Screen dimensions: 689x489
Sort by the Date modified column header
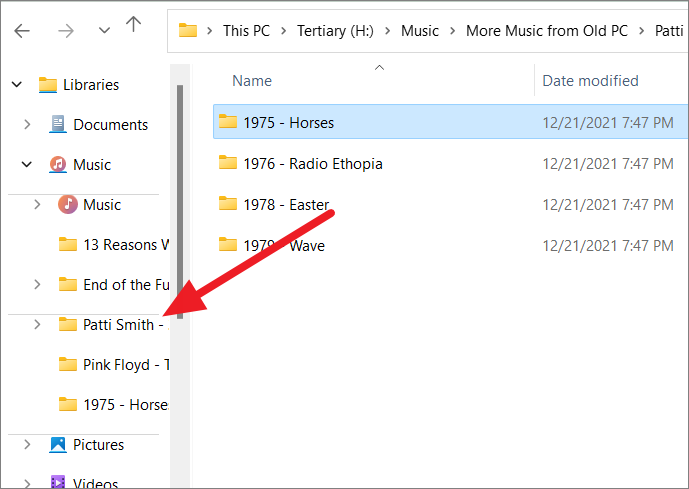tap(590, 81)
